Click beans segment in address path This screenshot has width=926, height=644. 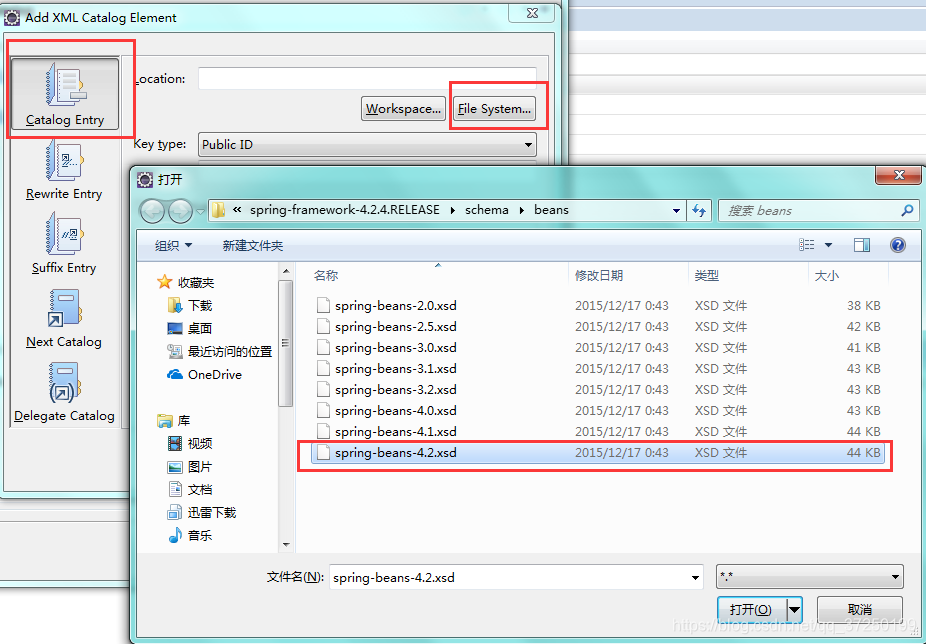[551, 210]
